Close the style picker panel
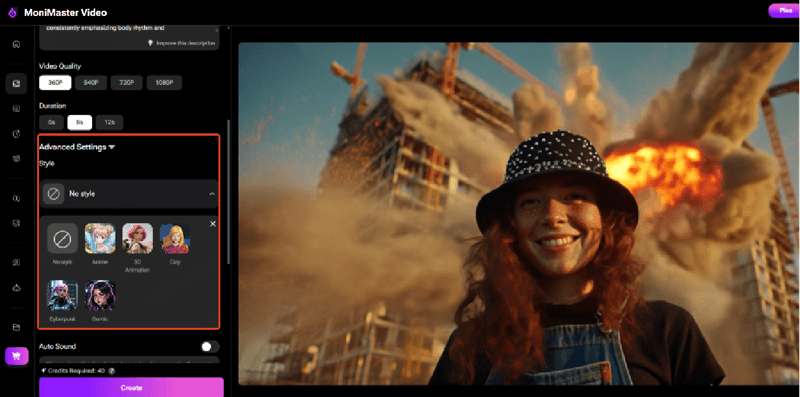This screenshot has height=397, width=800. coord(213,224)
